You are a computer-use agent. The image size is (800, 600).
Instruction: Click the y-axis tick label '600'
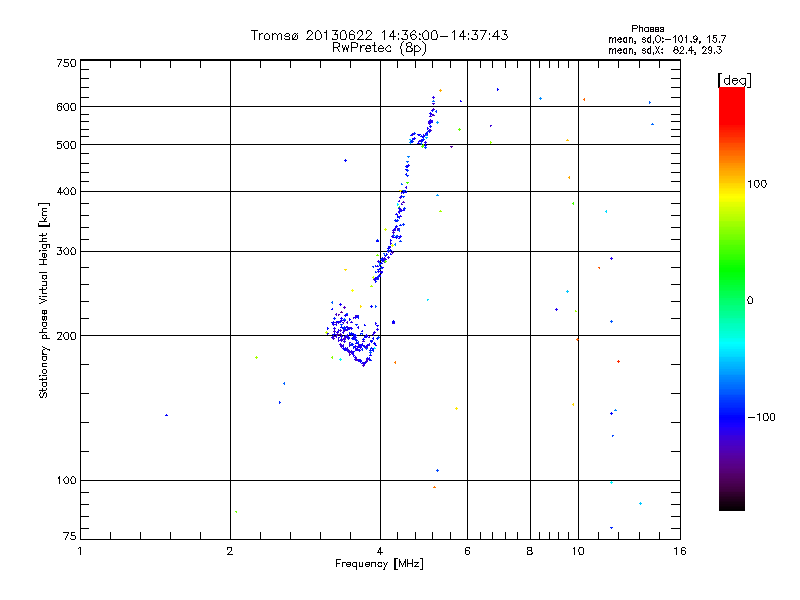tap(66, 107)
